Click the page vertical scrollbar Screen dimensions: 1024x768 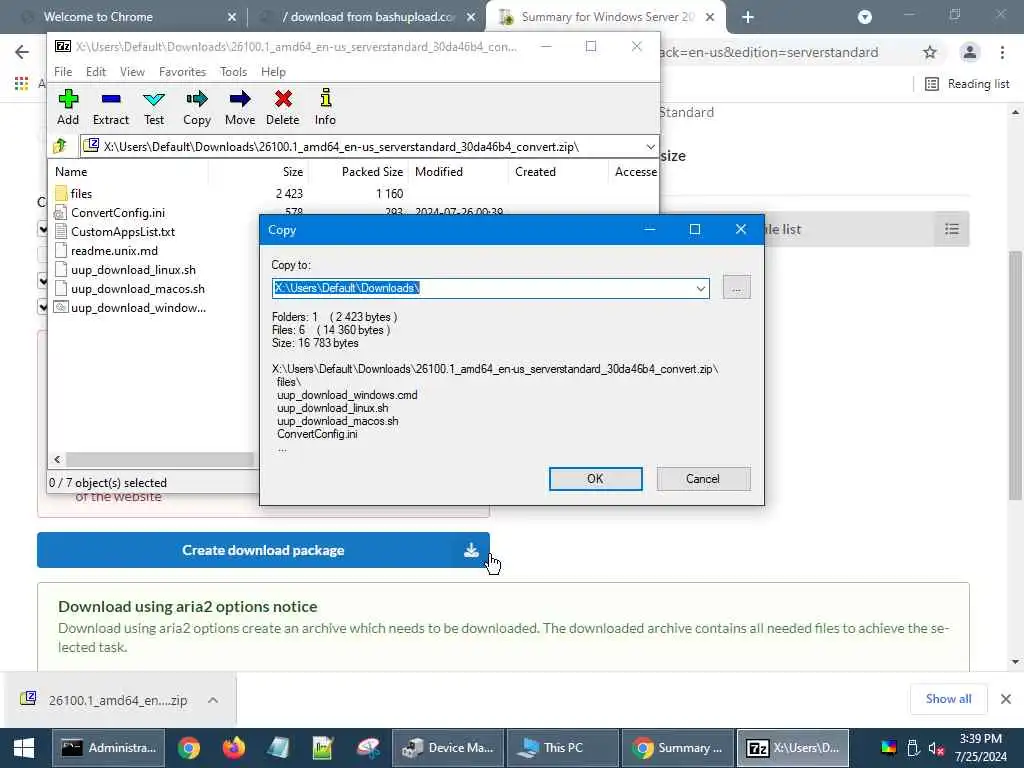point(1015,375)
